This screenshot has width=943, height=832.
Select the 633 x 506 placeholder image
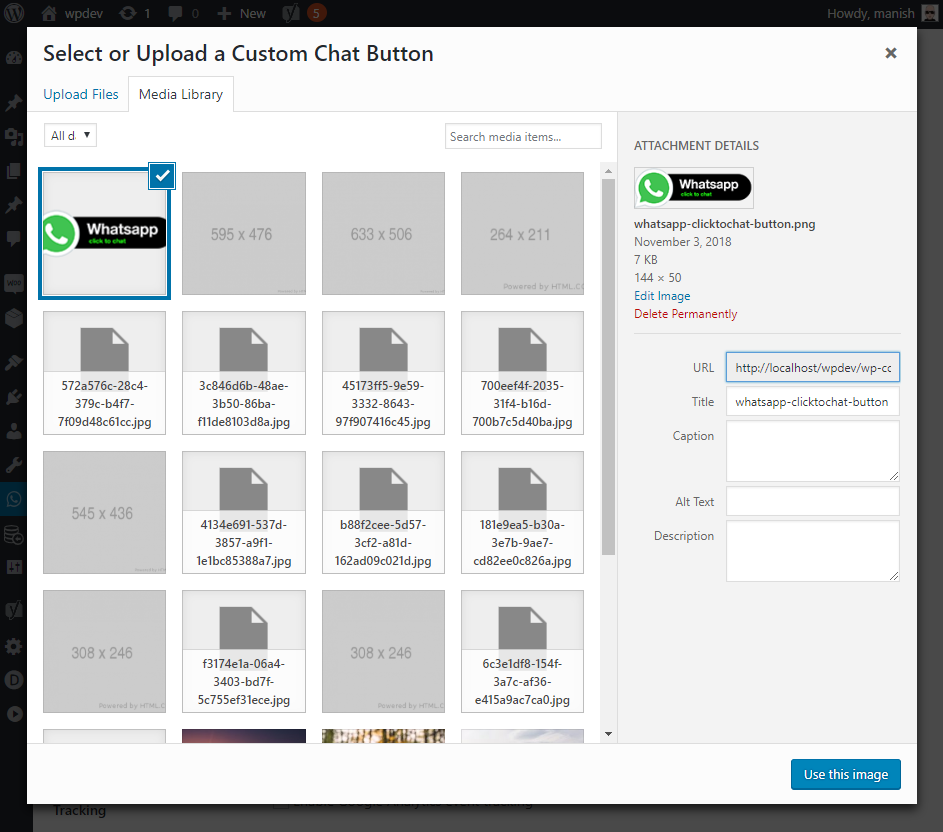pos(383,233)
